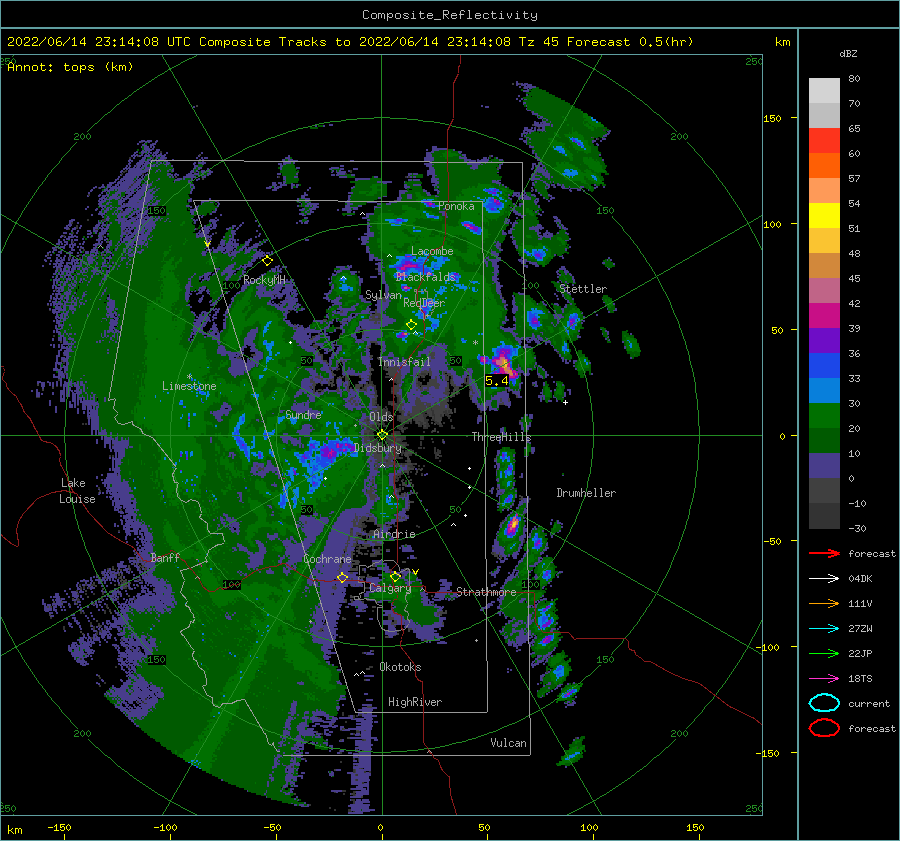The image size is (900, 841).
Task: Click the yellow diamond marker near RockyMH
Action: click(267, 261)
